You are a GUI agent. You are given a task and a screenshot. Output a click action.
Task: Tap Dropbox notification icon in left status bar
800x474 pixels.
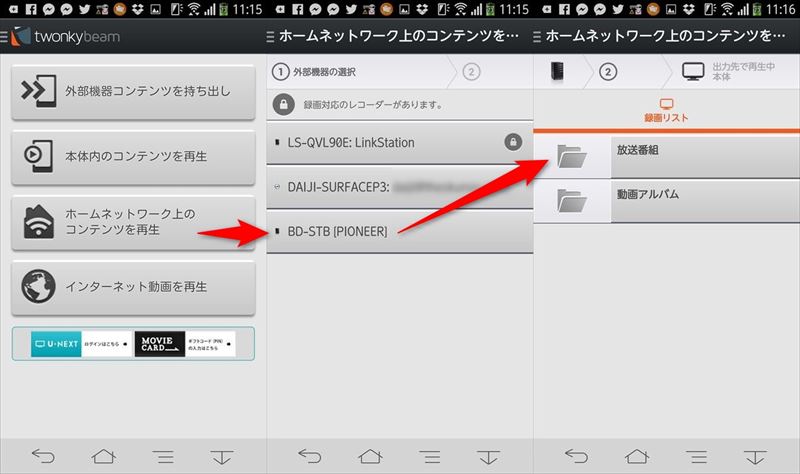click(138, 9)
